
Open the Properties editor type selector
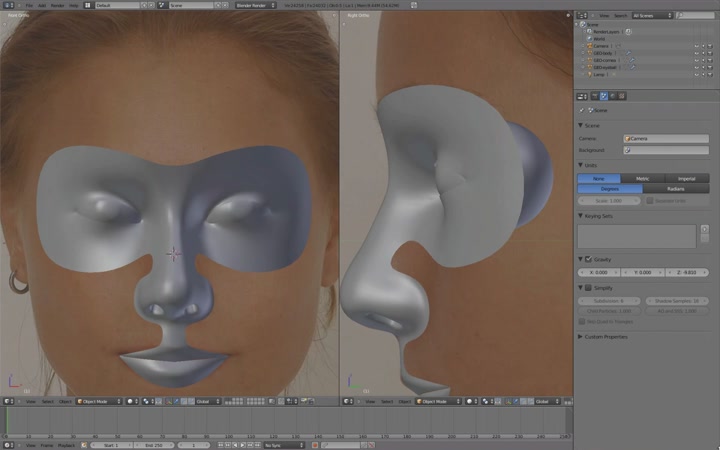click(582, 96)
